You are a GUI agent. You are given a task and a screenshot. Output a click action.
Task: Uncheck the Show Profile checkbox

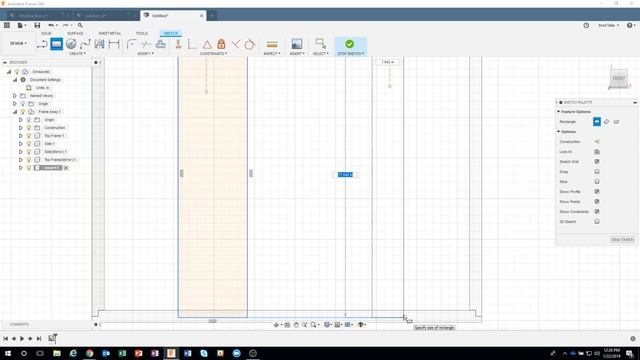pyautogui.click(x=597, y=191)
